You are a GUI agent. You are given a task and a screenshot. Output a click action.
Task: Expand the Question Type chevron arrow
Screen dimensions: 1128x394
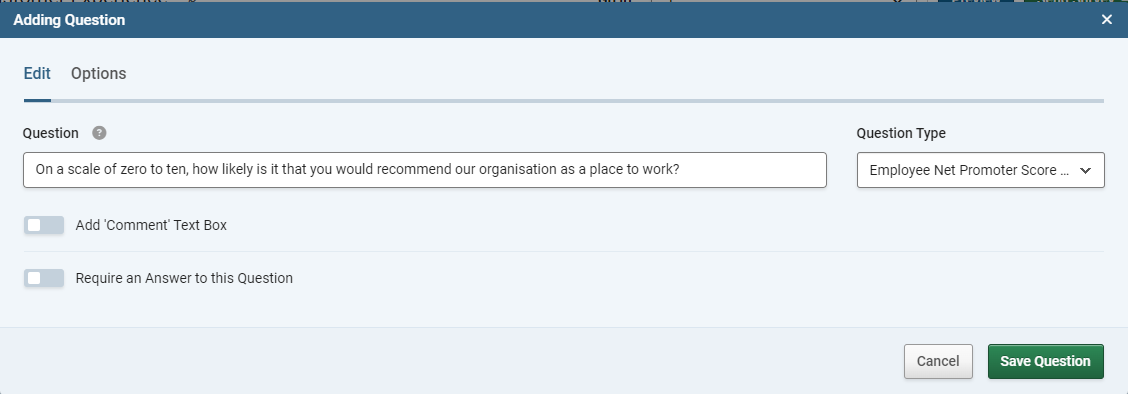point(1086,170)
